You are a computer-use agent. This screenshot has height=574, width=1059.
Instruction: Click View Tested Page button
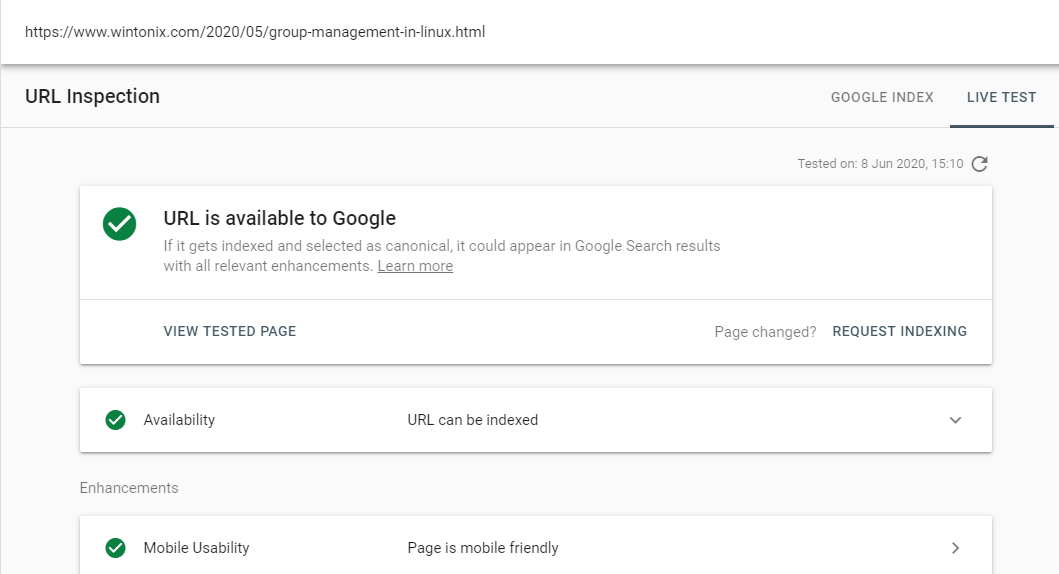(230, 332)
